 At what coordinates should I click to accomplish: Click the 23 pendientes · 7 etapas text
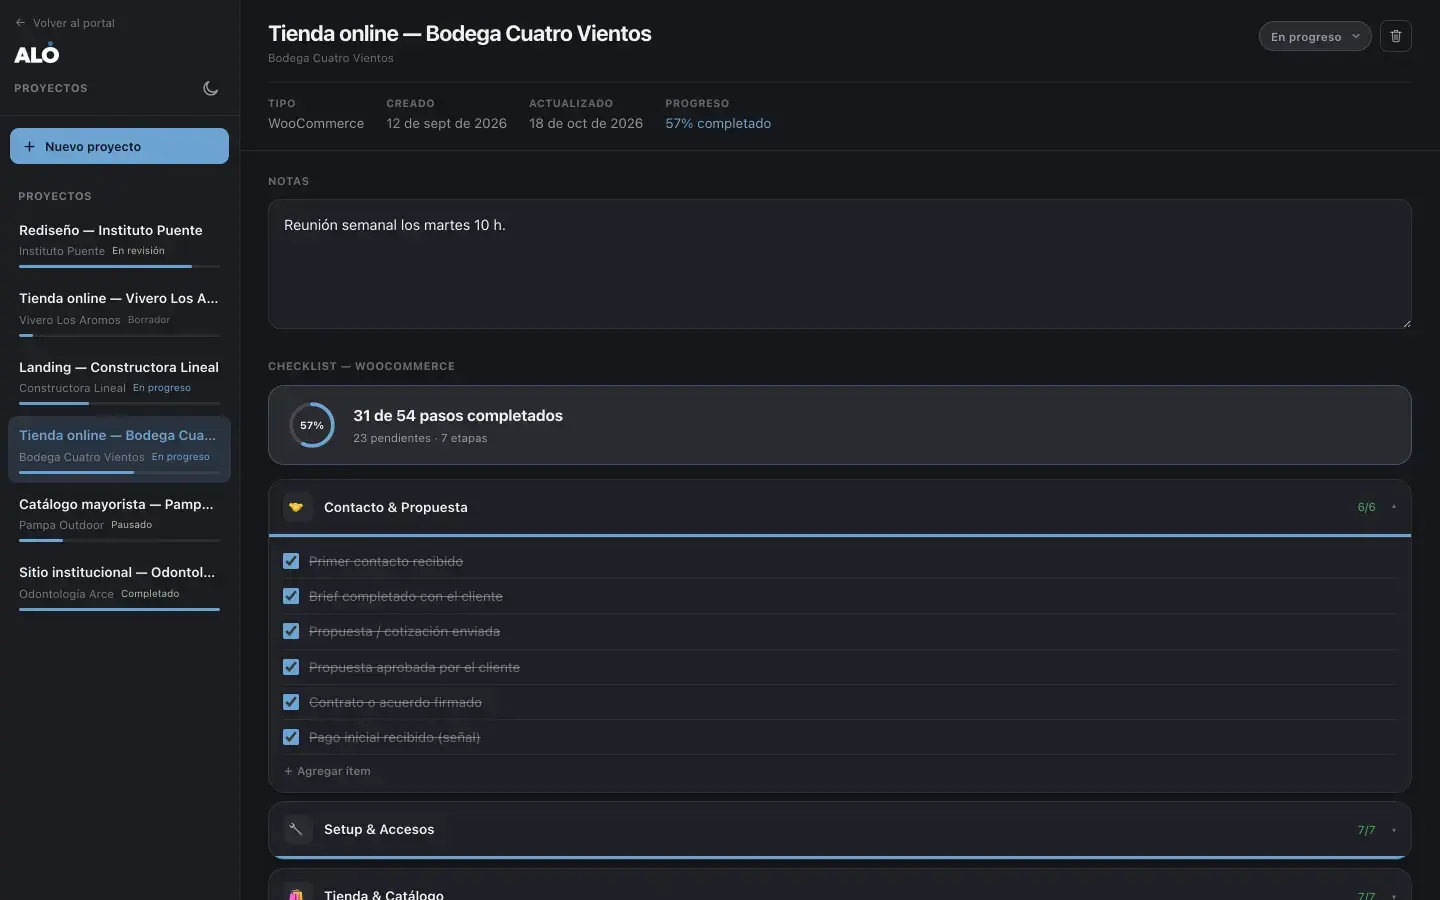420,438
